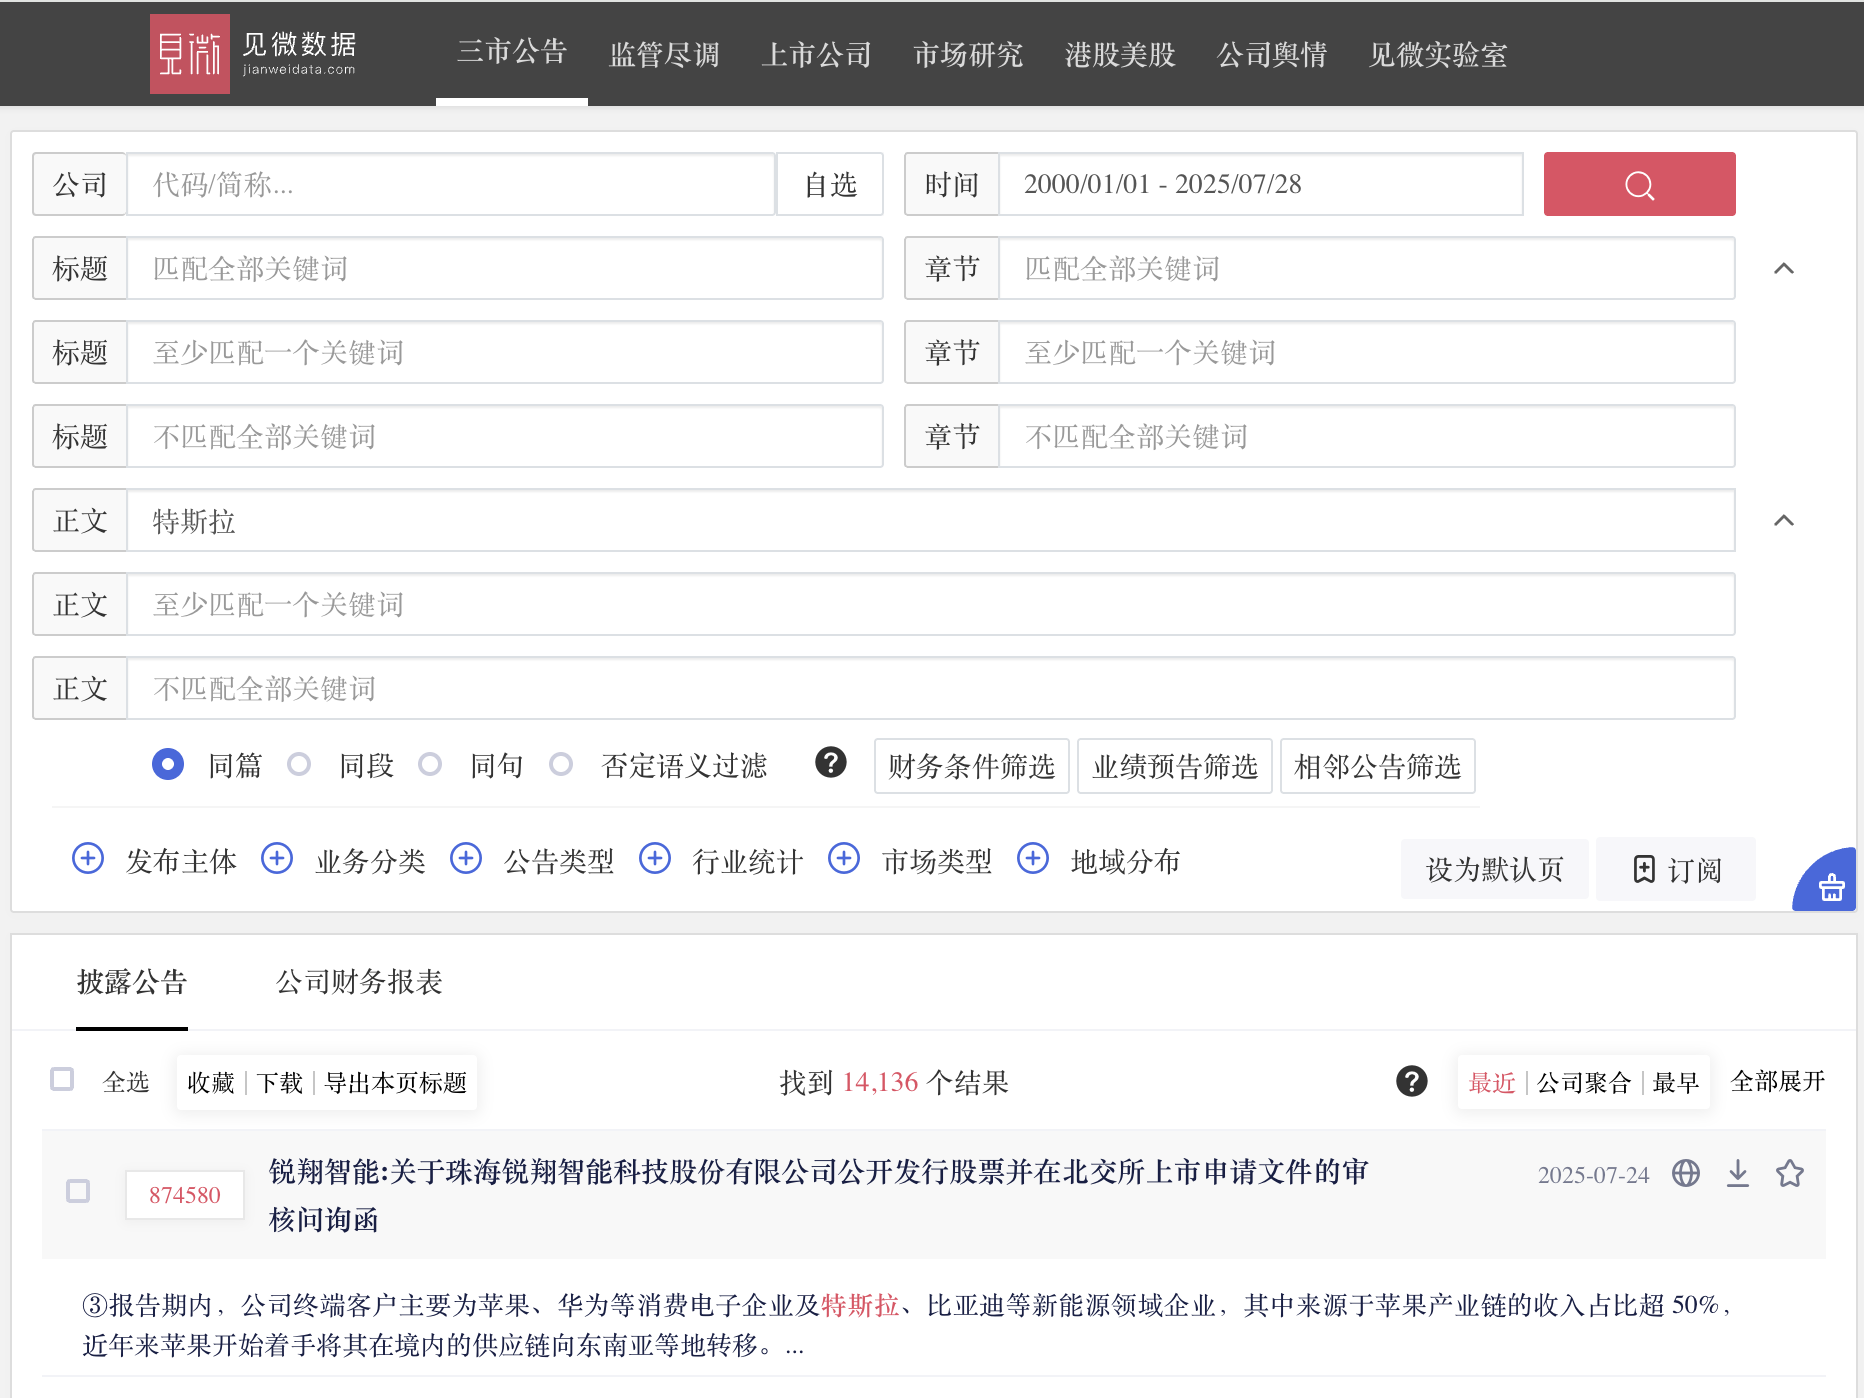This screenshot has height=1398, width=1864.
Task: Click the 财务条件筛选 button
Action: click(x=971, y=766)
